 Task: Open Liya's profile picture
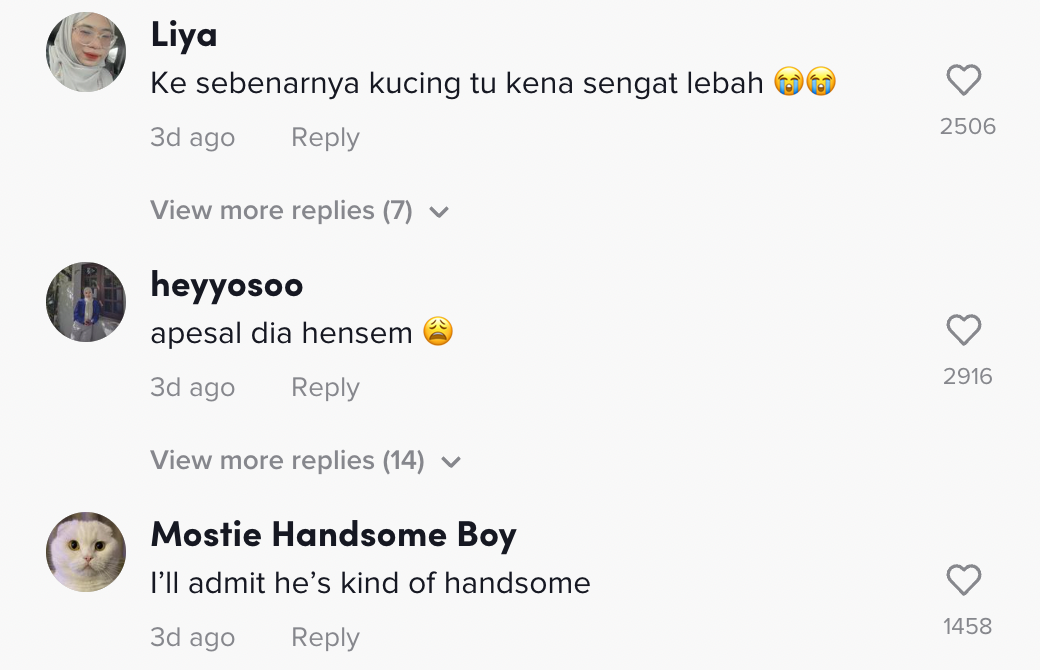tap(86, 52)
